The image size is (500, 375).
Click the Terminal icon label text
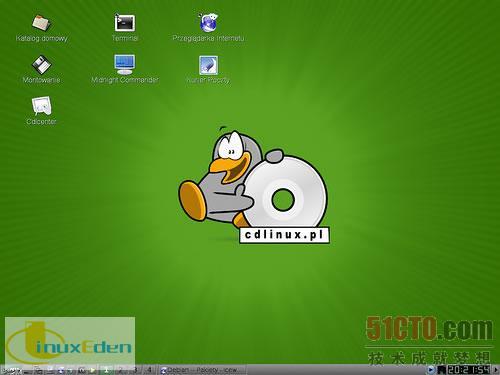pos(125,38)
